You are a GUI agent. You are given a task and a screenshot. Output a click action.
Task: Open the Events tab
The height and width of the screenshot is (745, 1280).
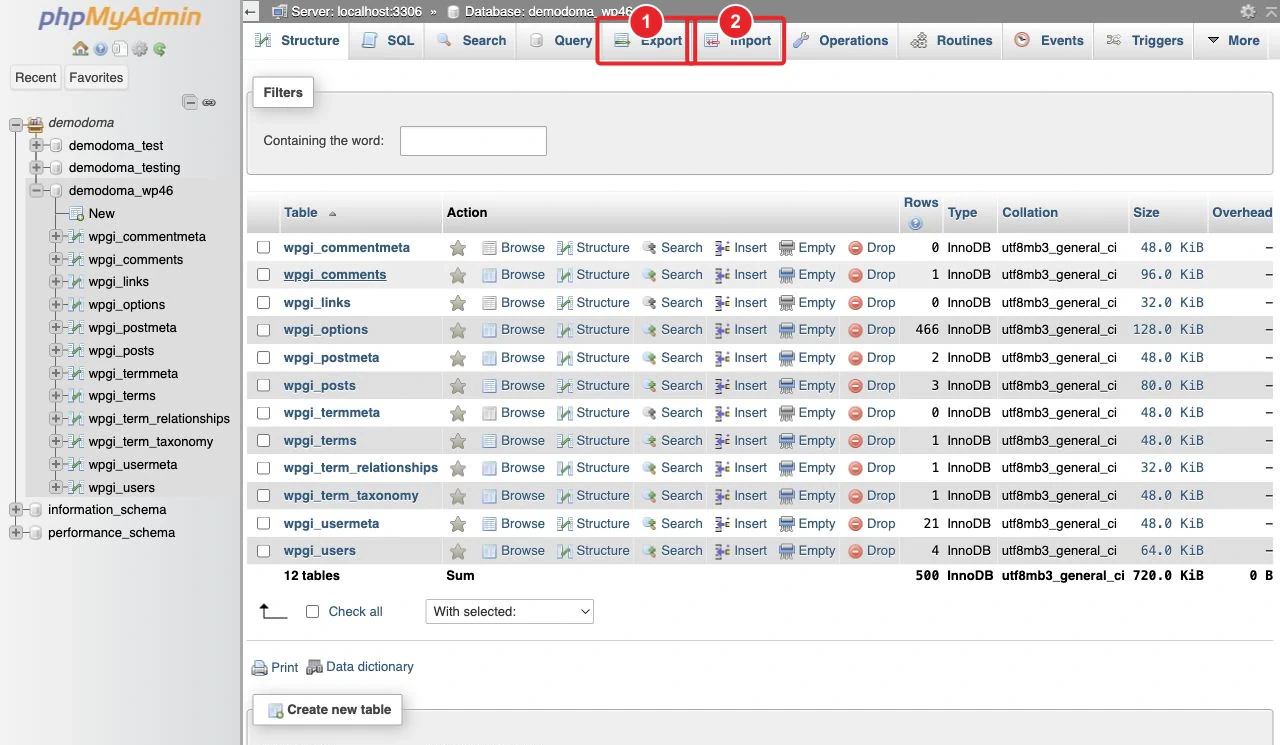point(1049,41)
